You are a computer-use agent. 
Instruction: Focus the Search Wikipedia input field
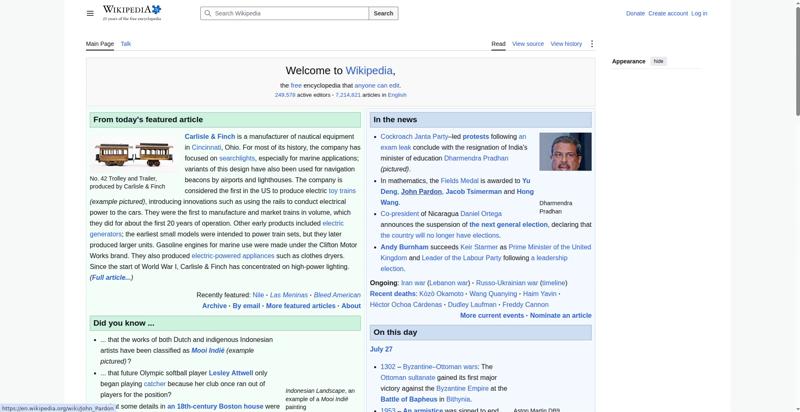285,13
